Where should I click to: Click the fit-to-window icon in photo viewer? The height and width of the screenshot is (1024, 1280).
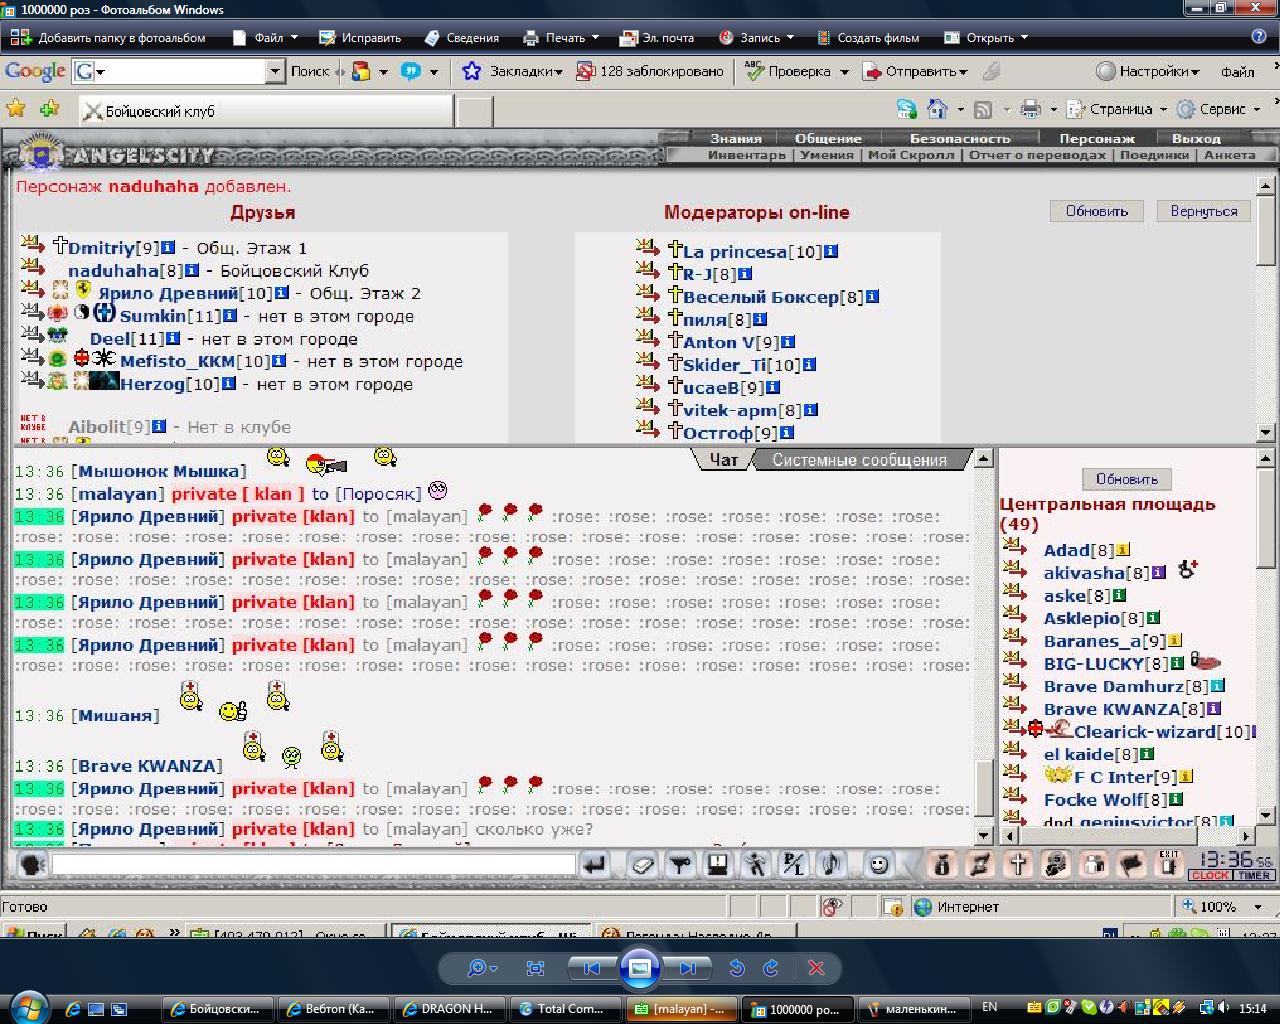(x=535, y=968)
